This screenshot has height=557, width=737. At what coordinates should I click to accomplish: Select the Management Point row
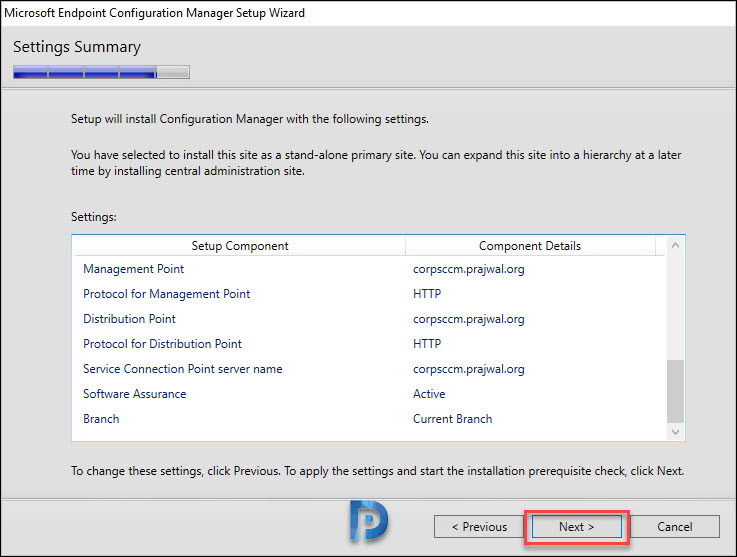point(369,269)
